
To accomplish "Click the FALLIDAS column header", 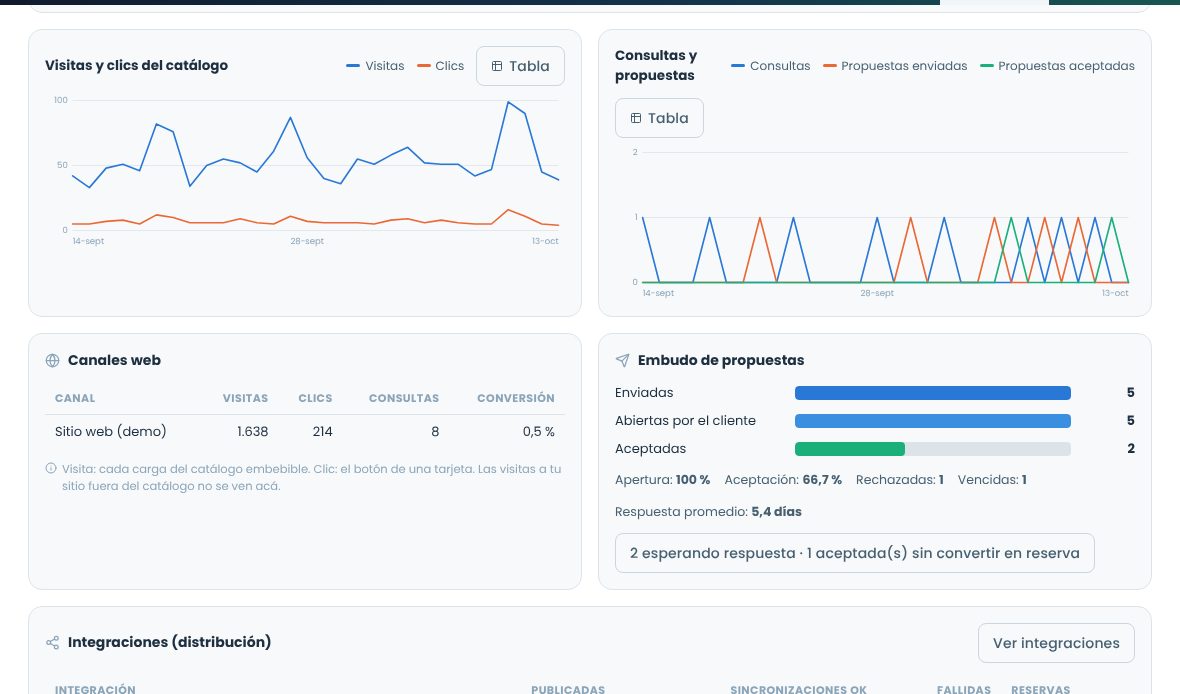I will click(x=964, y=689).
